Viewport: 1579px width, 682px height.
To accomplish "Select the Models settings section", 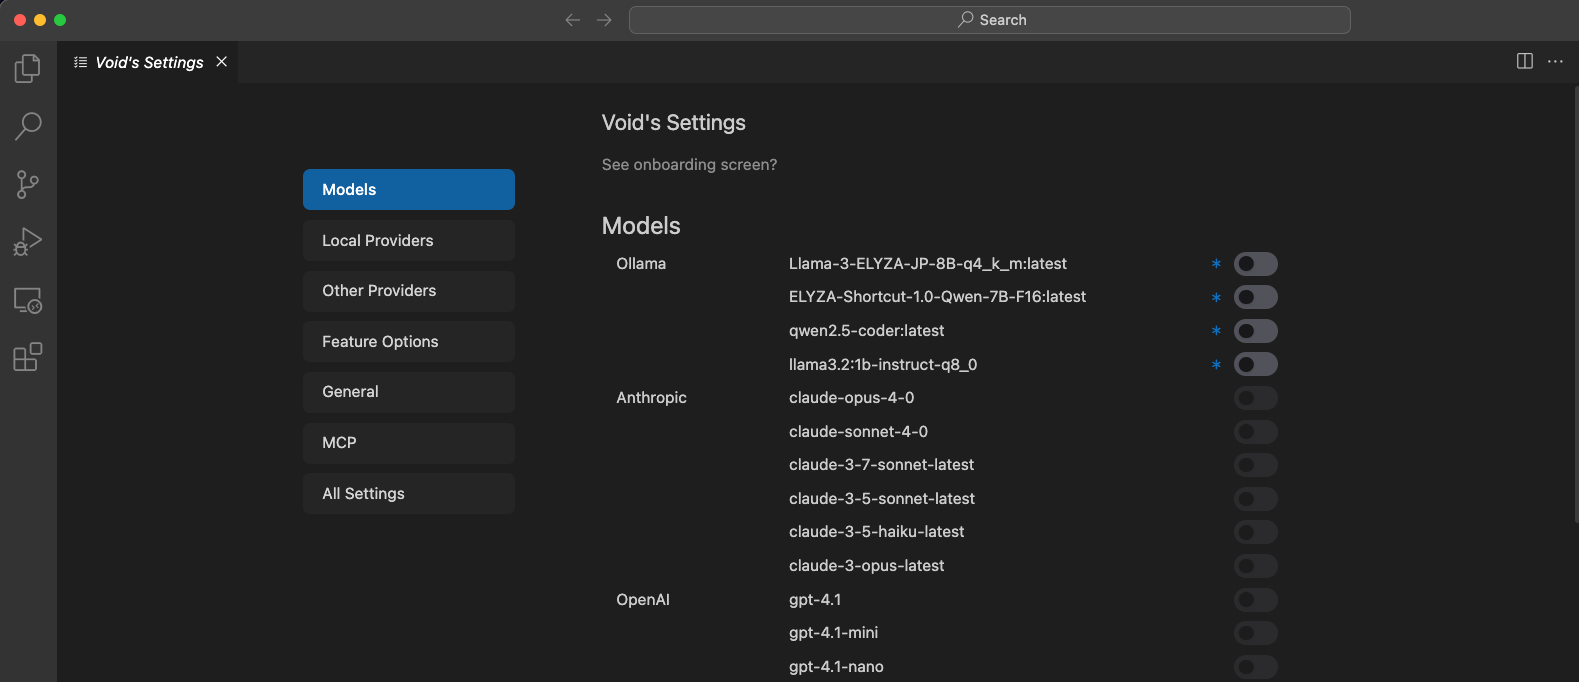I will (409, 190).
